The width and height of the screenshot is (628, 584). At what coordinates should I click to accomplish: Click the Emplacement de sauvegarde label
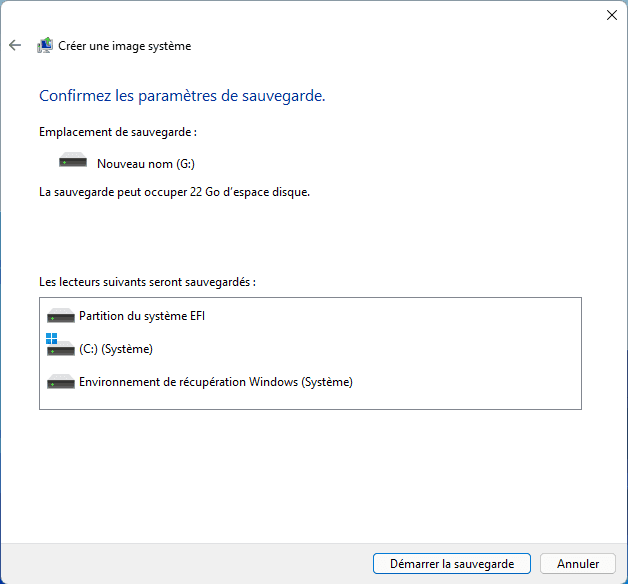tap(118, 132)
